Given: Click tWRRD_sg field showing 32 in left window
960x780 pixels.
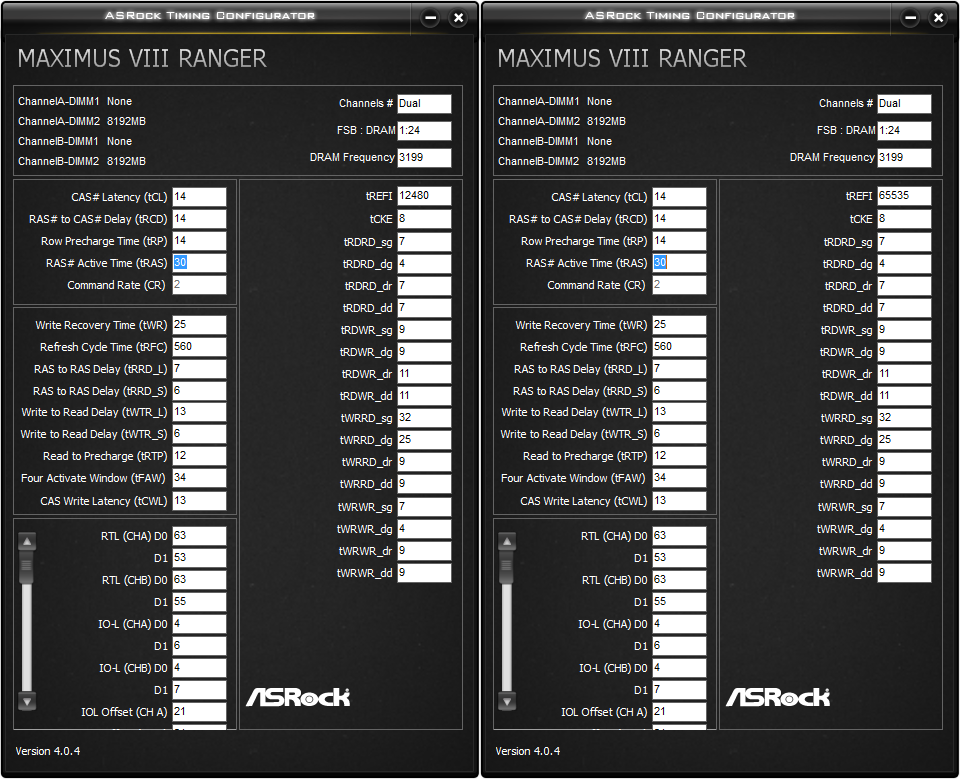Looking at the screenshot, I should [x=424, y=418].
